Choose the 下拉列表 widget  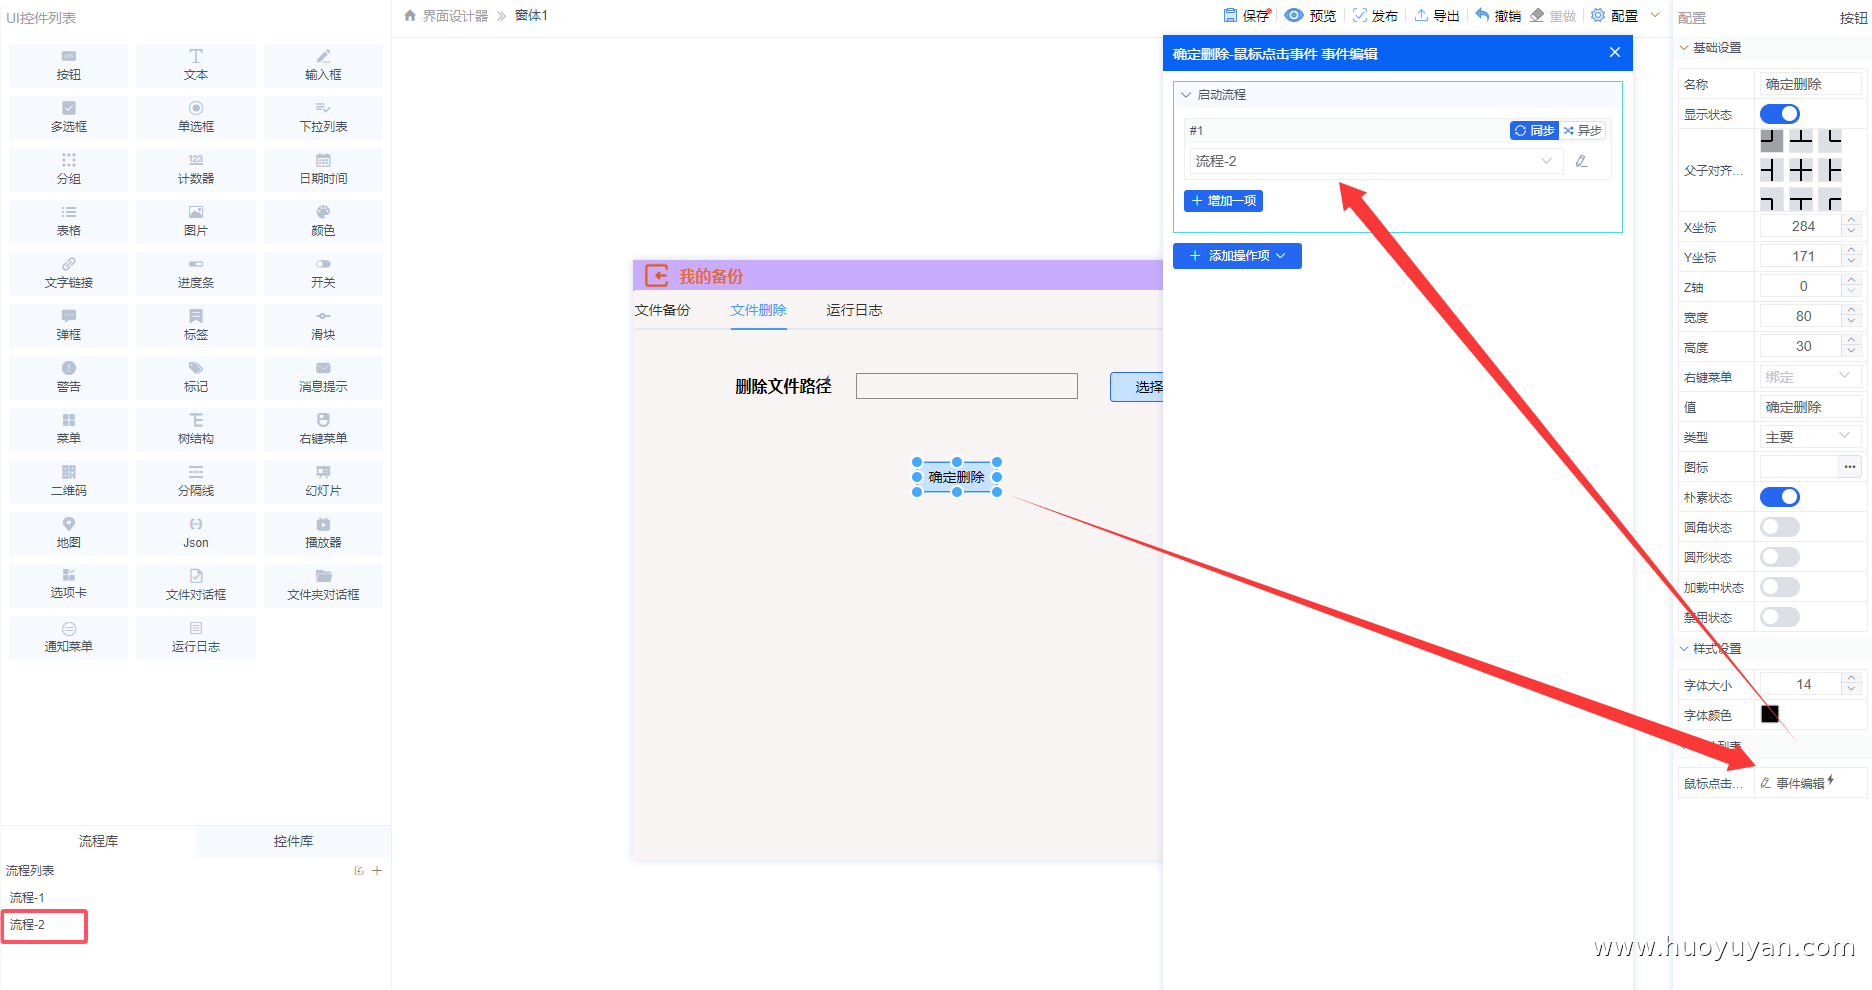(323, 118)
